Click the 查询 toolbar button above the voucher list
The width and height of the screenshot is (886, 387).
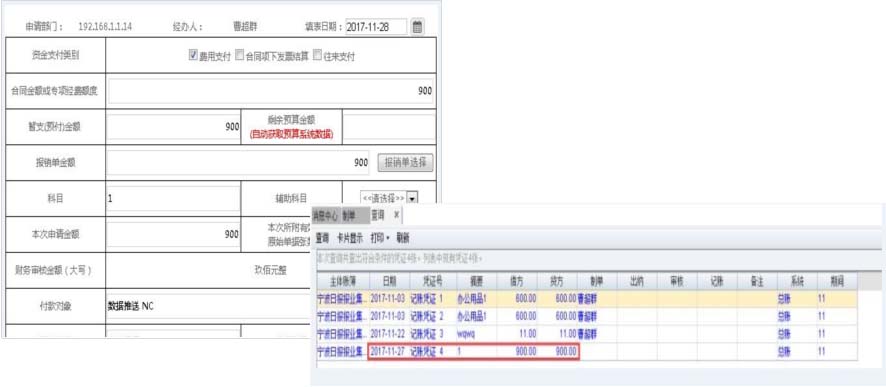[323, 238]
